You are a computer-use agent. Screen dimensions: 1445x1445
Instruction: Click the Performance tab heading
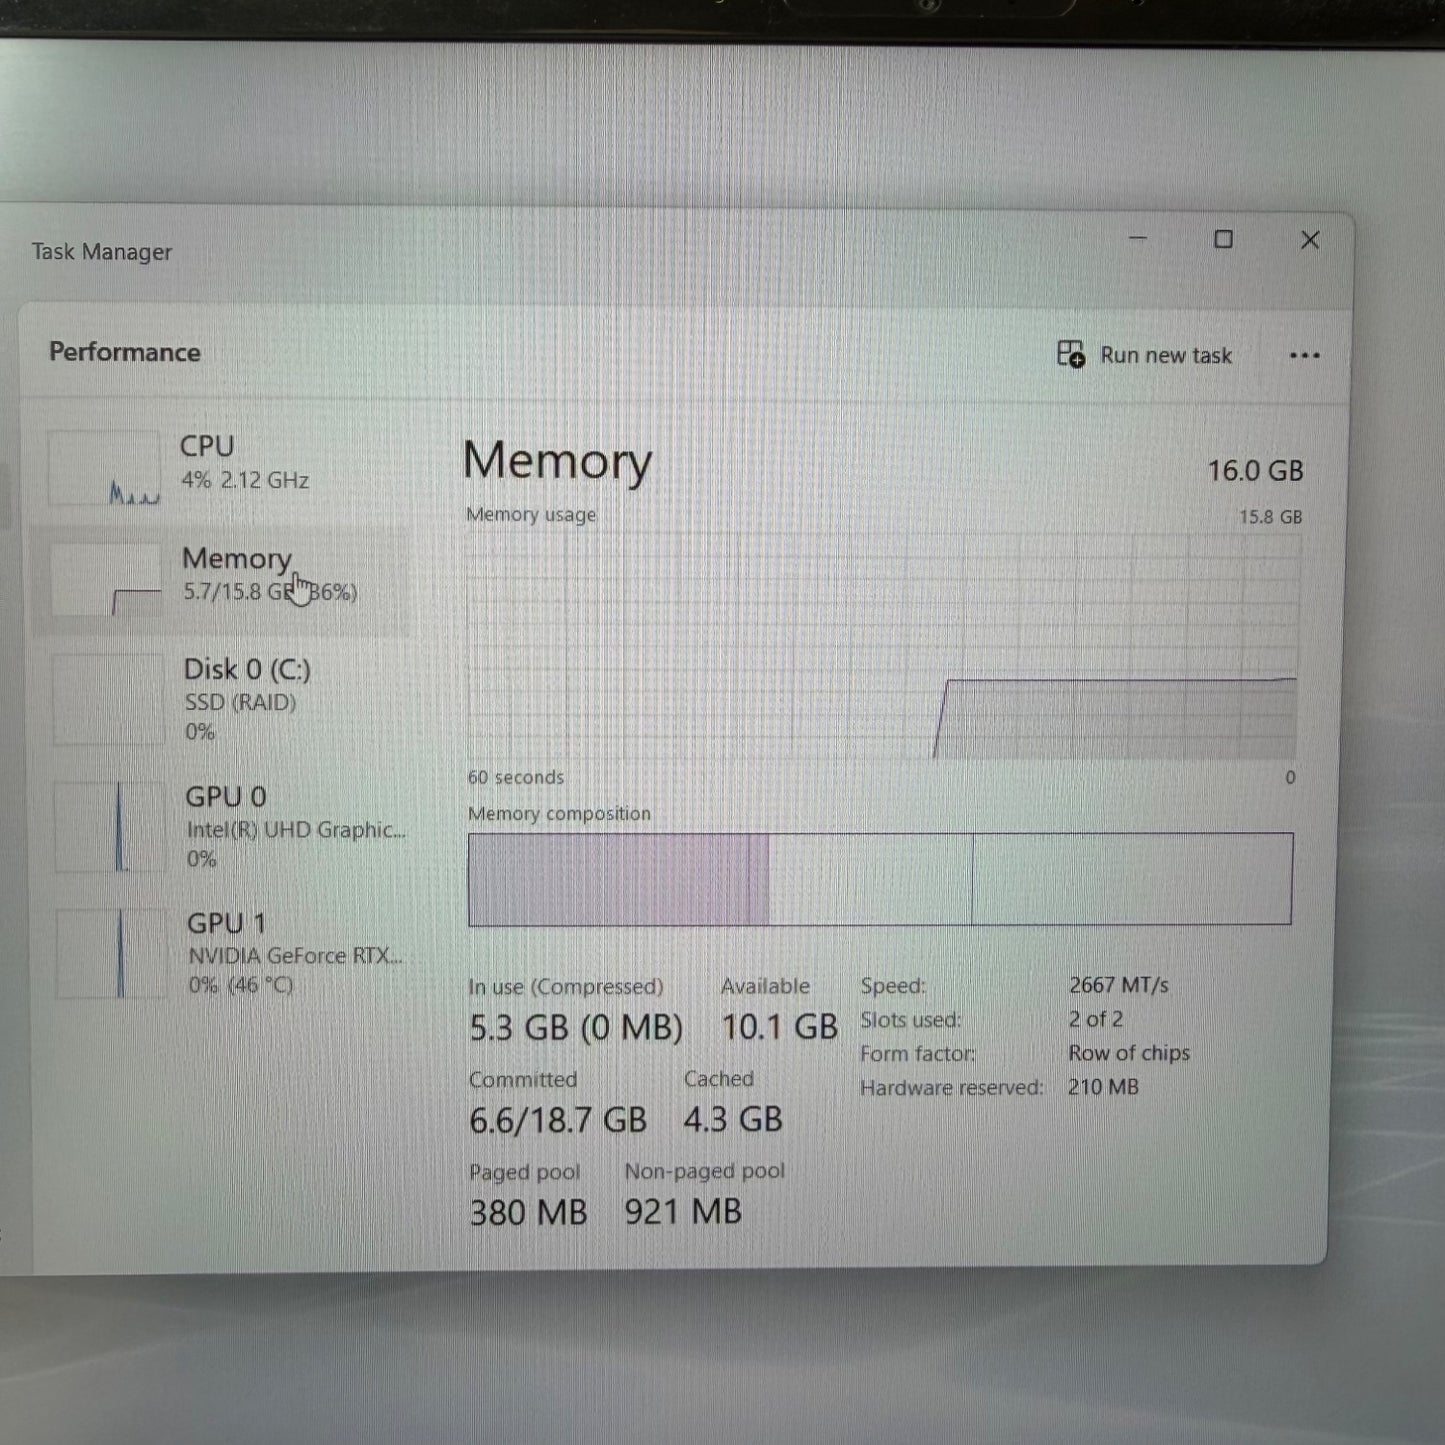(125, 353)
